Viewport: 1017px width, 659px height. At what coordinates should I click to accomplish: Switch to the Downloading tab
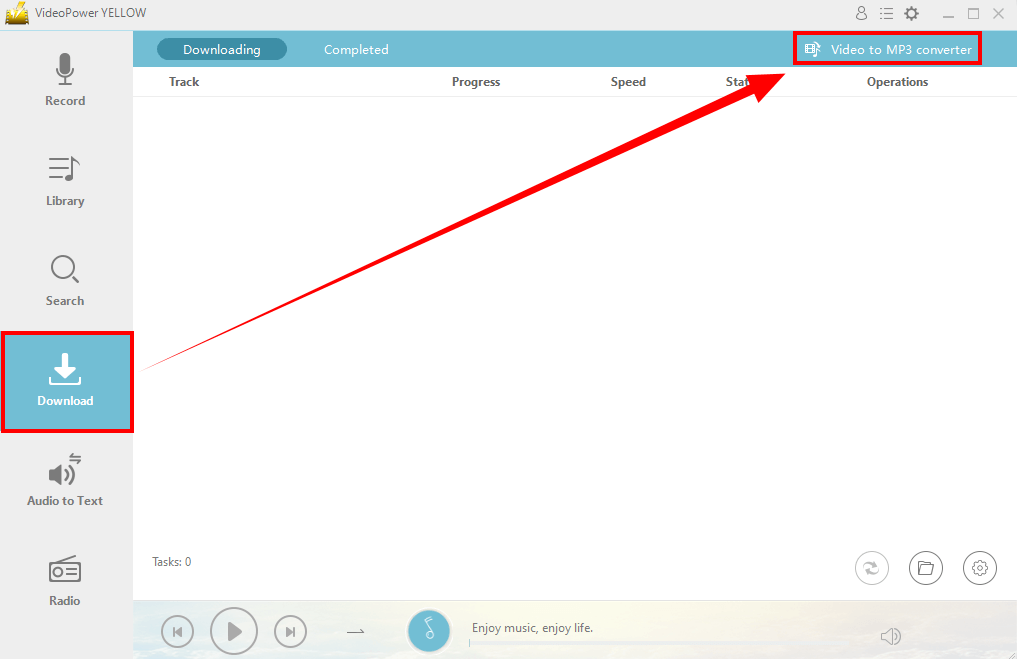222,49
